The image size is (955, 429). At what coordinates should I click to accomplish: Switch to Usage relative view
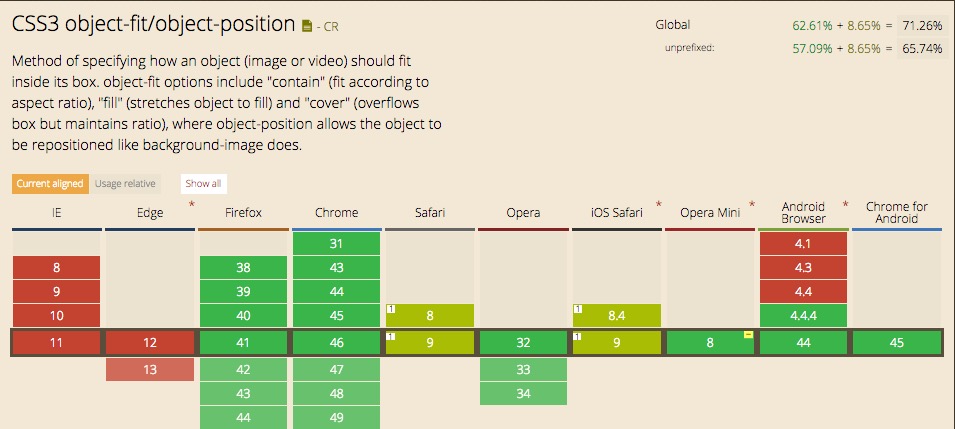(x=125, y=183)
